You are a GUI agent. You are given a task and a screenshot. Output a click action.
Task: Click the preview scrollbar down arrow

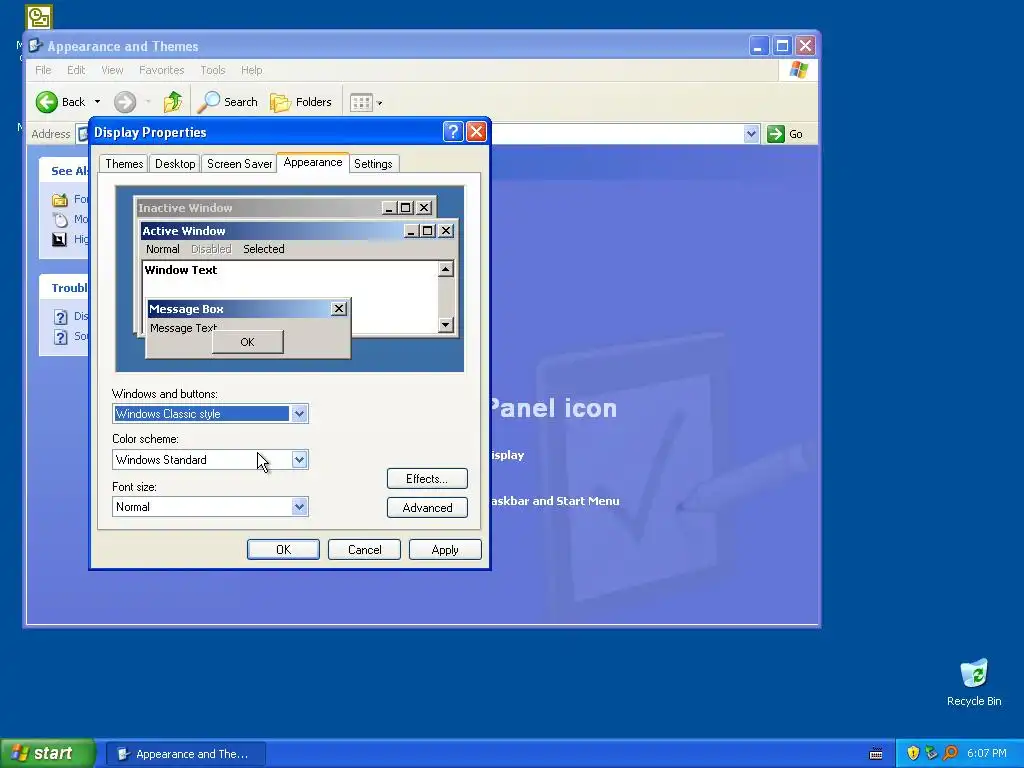click(446, 325)
